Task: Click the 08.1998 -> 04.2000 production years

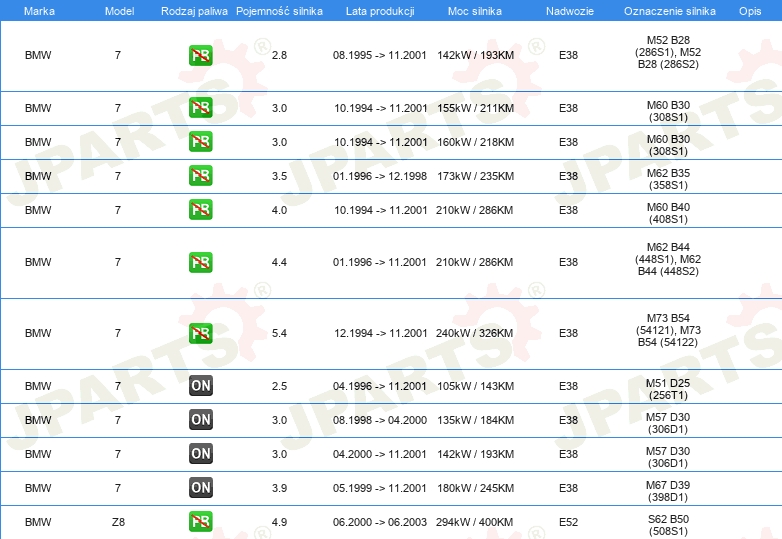Action: pos(380,420)
